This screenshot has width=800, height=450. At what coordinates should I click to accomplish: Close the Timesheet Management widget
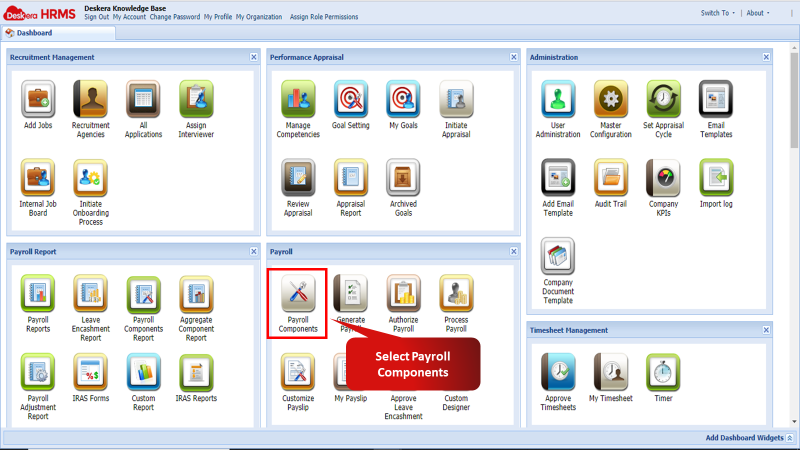tap(766, 330)
